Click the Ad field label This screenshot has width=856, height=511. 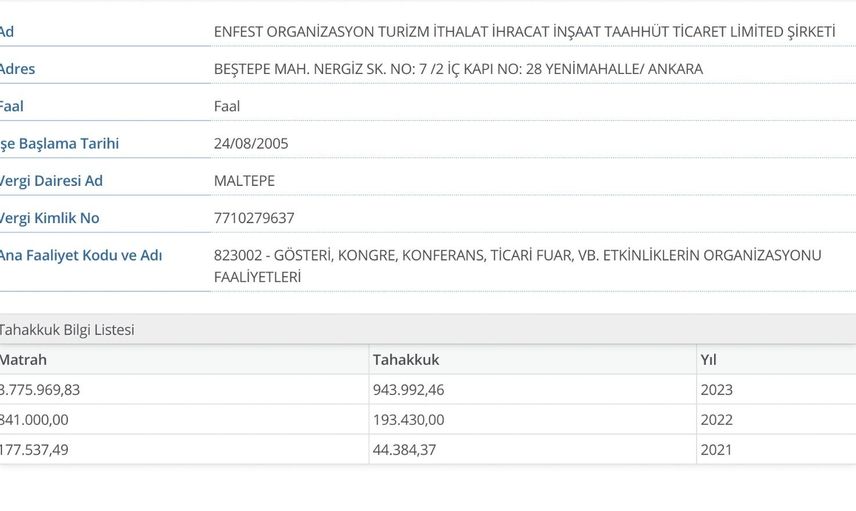pyautogui.click(x=7, y=32)
